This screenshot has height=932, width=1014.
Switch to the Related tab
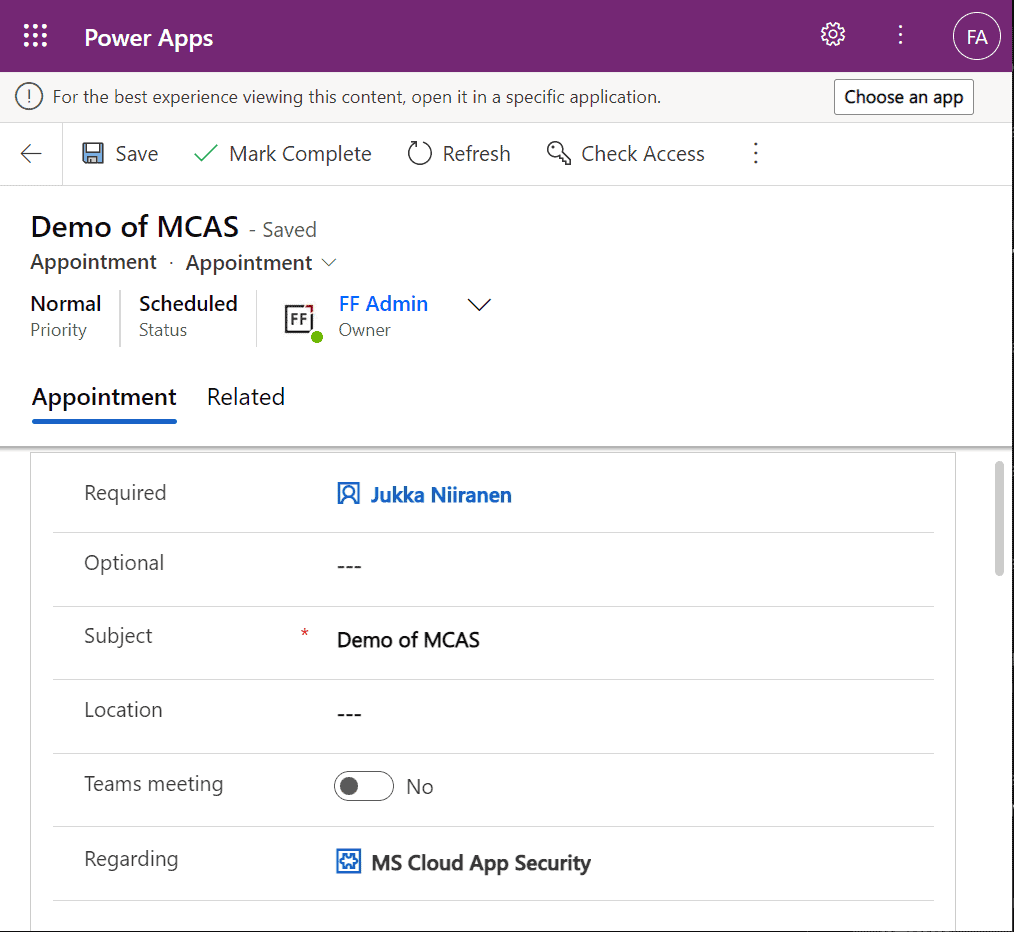coord(246,397)
